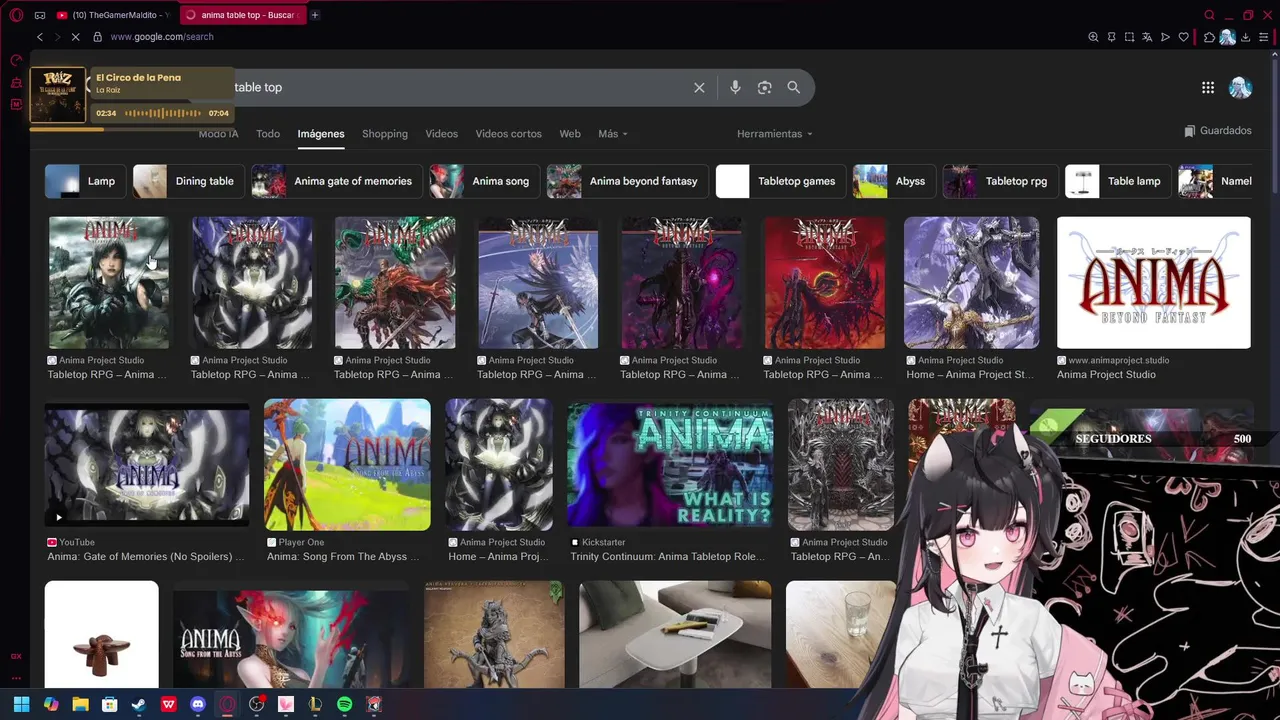Viewport: 1280px width, 720px height.
Task: Open the extensions puzzle icon
Action: click(1209, 37)
